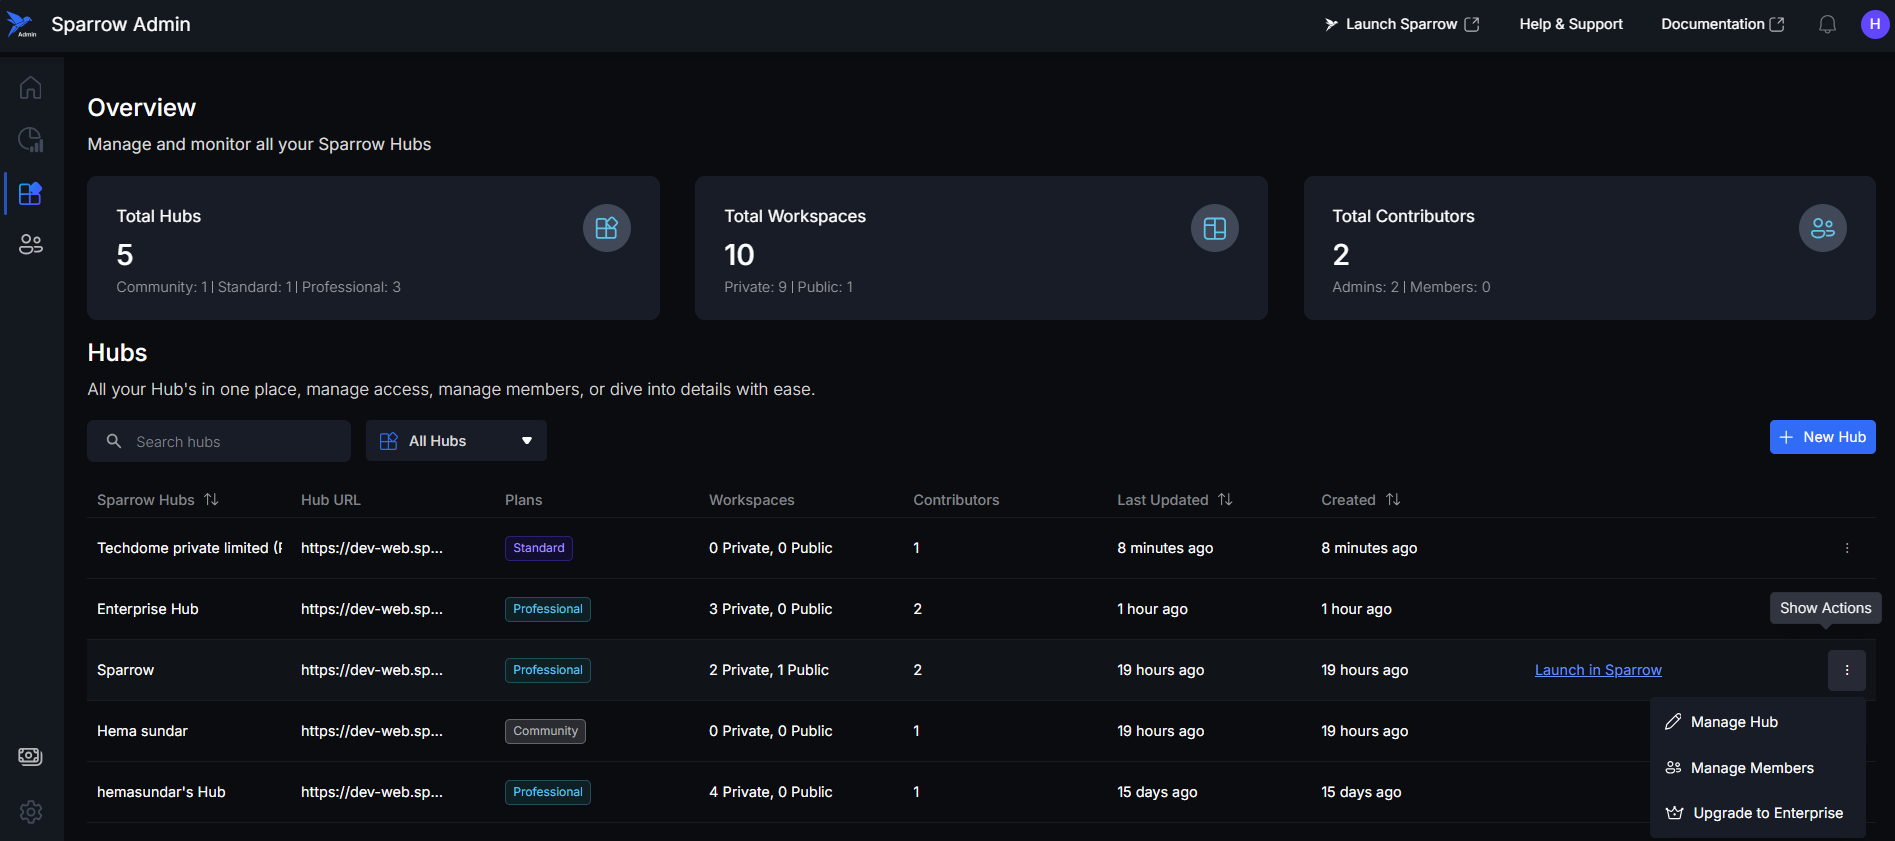The height and width of the screenshot is (841, 1895).
Task: Click the notification bell icon
Action: click(1827, 24)
